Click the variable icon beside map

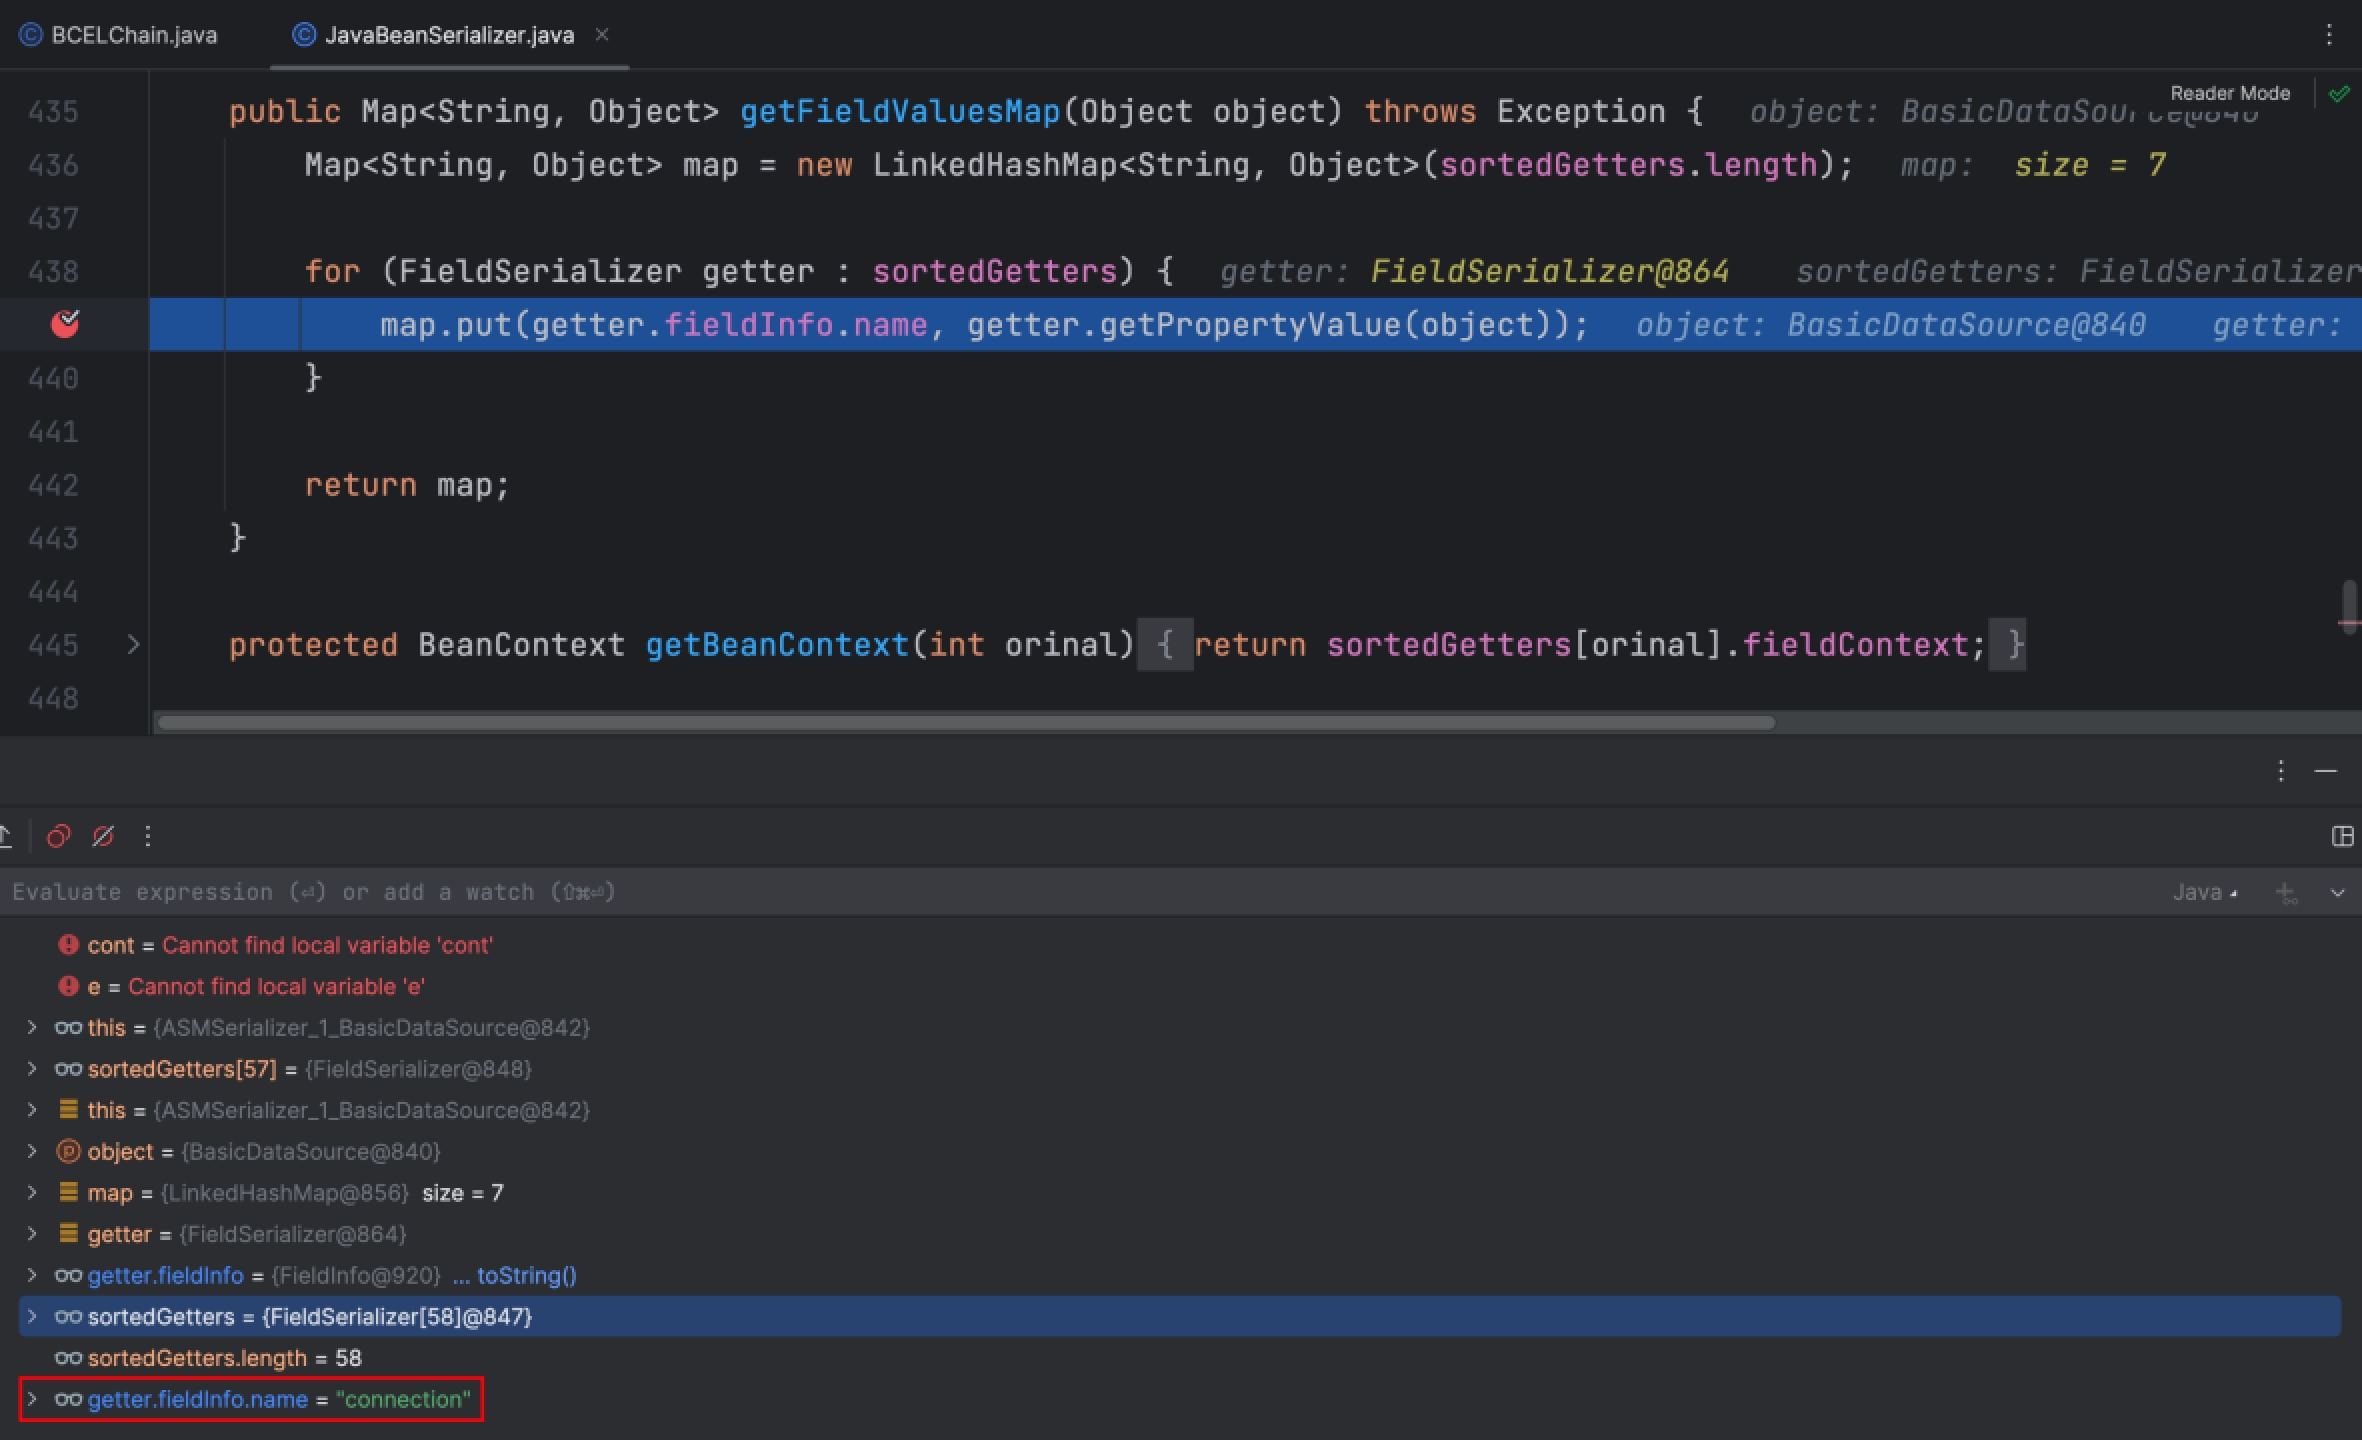tap(68, 1192)
